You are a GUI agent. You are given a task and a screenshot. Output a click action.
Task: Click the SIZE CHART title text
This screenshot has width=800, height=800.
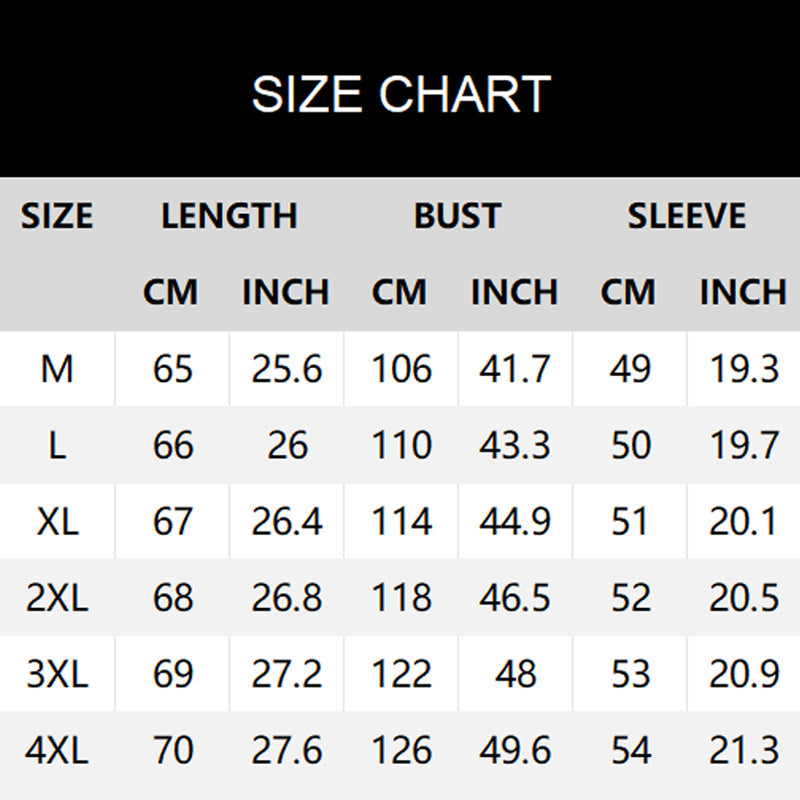pos(400,94)
